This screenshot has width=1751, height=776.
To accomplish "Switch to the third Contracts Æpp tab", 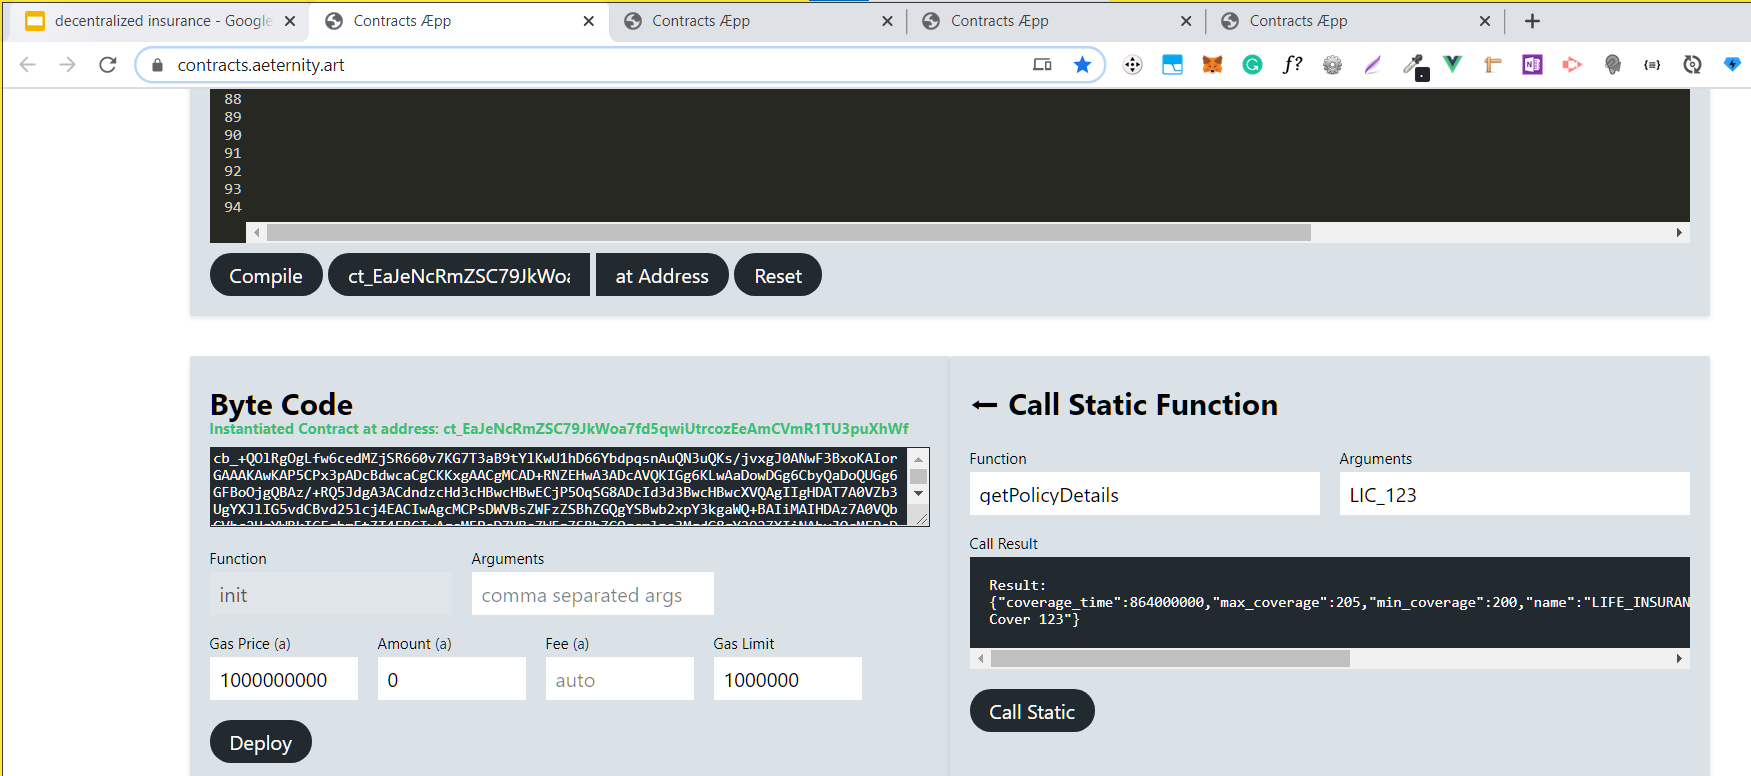I will coord(1056,21).
